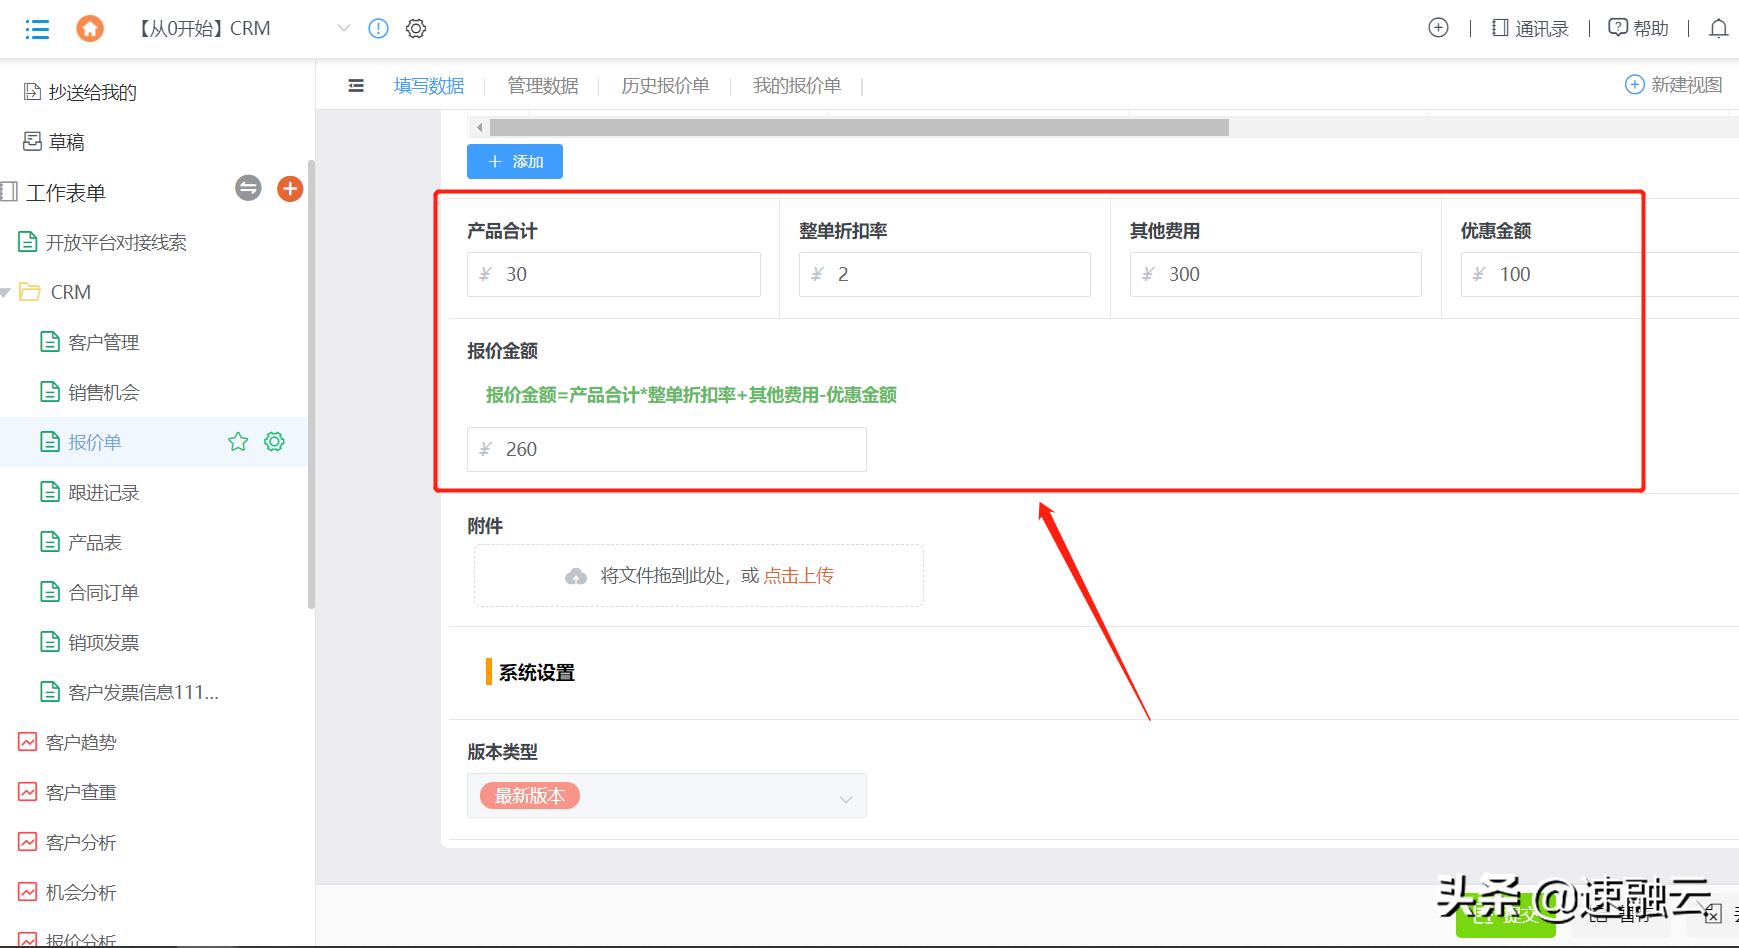This screenshot has height=948, width=1739.
Task: Toggle the star favorite on 报价单
Action: 237,441
